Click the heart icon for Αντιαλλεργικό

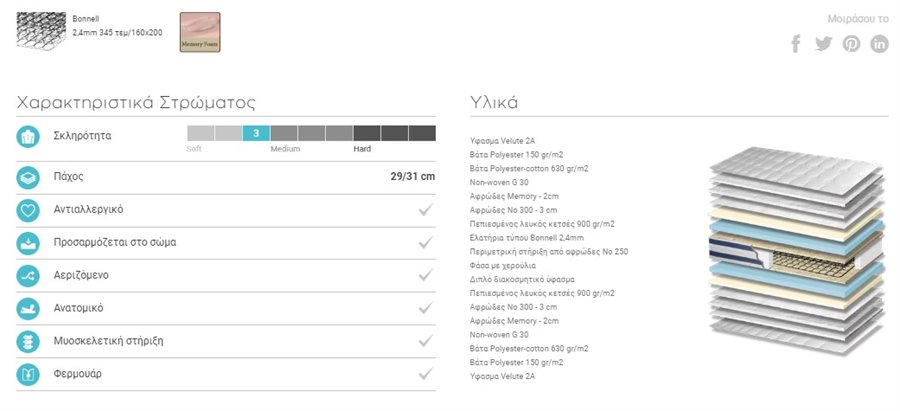tap(28, 210)
